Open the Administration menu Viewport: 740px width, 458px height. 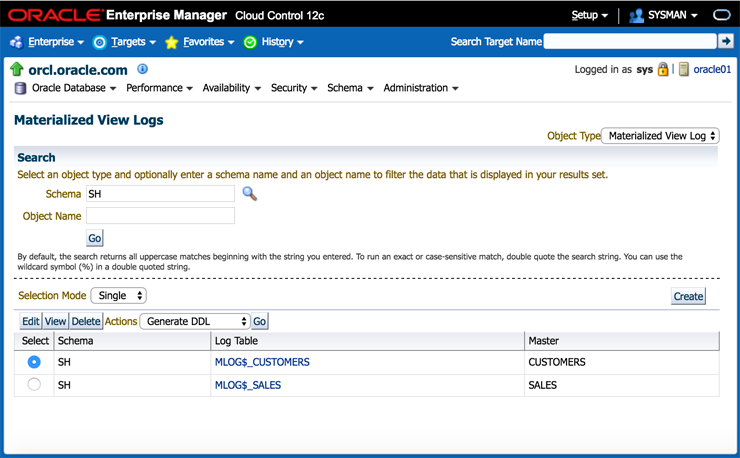[x=421, y=88]
